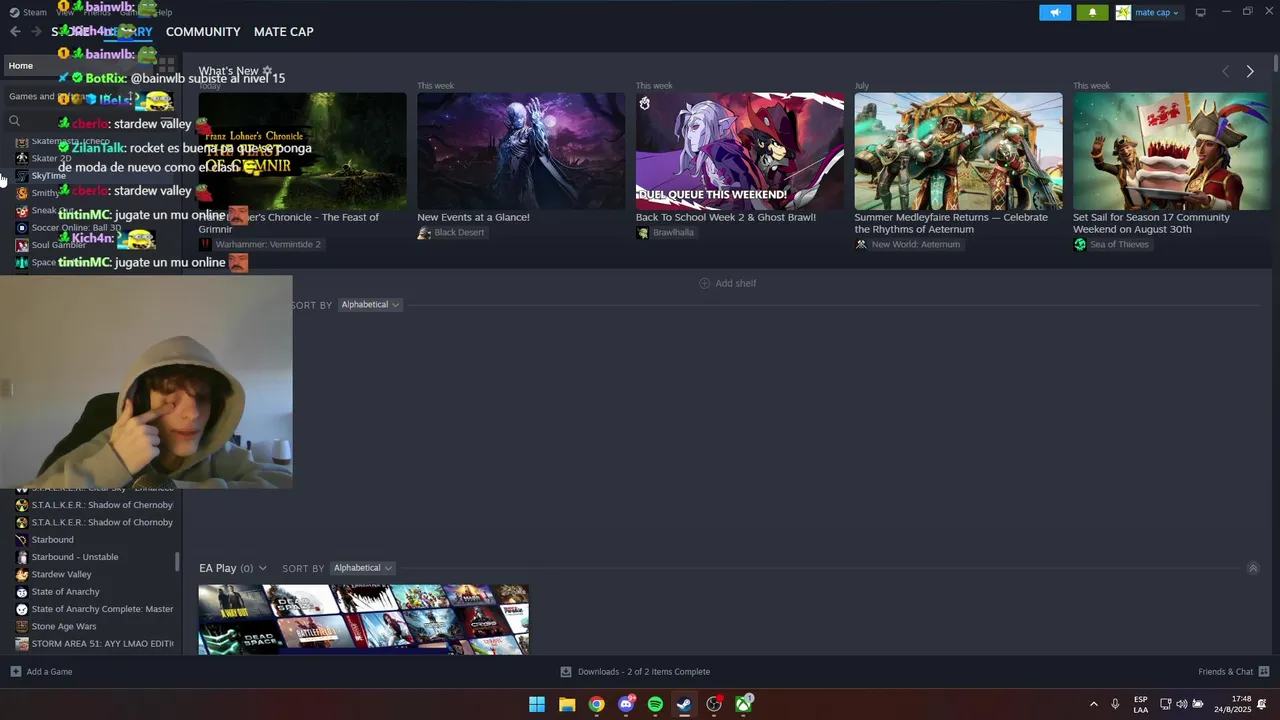The image size is (1280, 720).
Task: Click the main page scrollbar
Action: click(x=1276, y=63)
